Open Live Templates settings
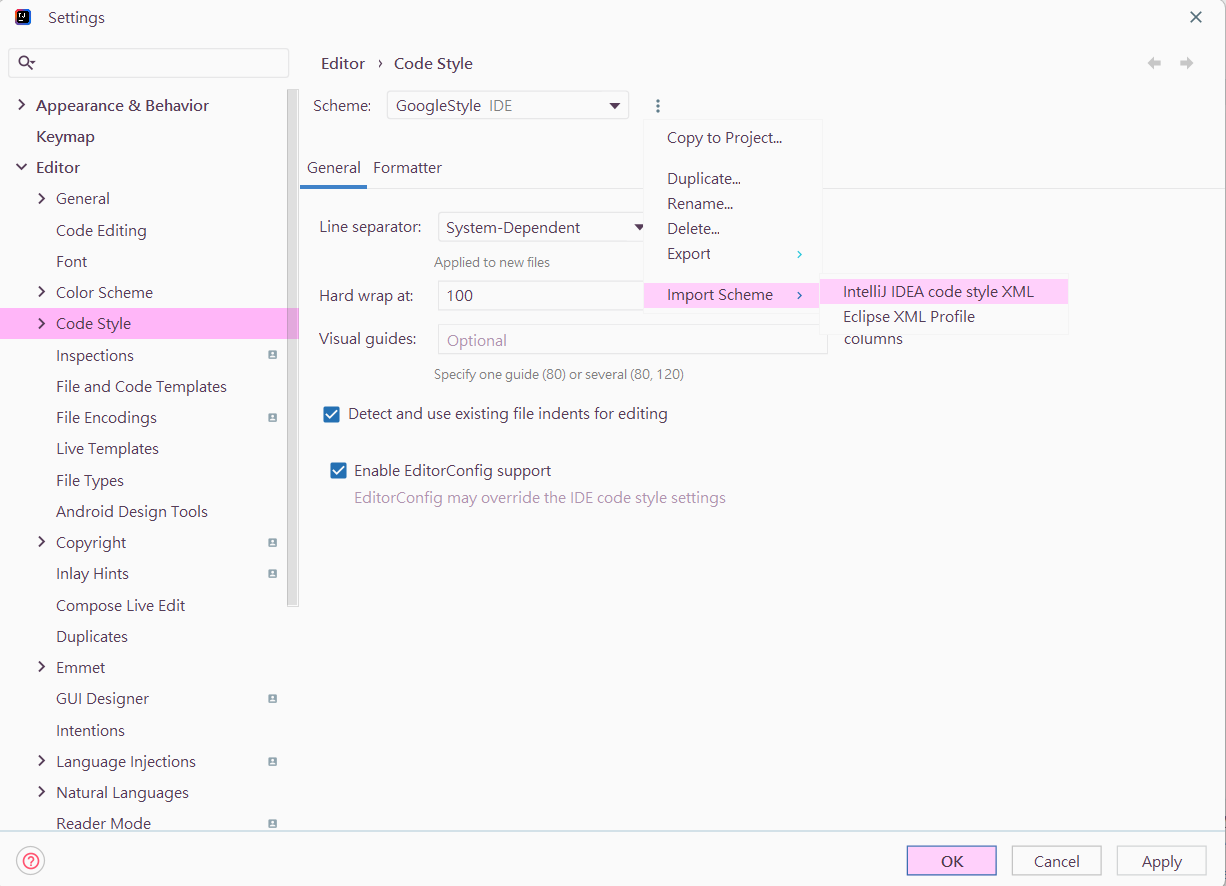The width and height of the screenshot is (1226, 886). click(107, 448)
